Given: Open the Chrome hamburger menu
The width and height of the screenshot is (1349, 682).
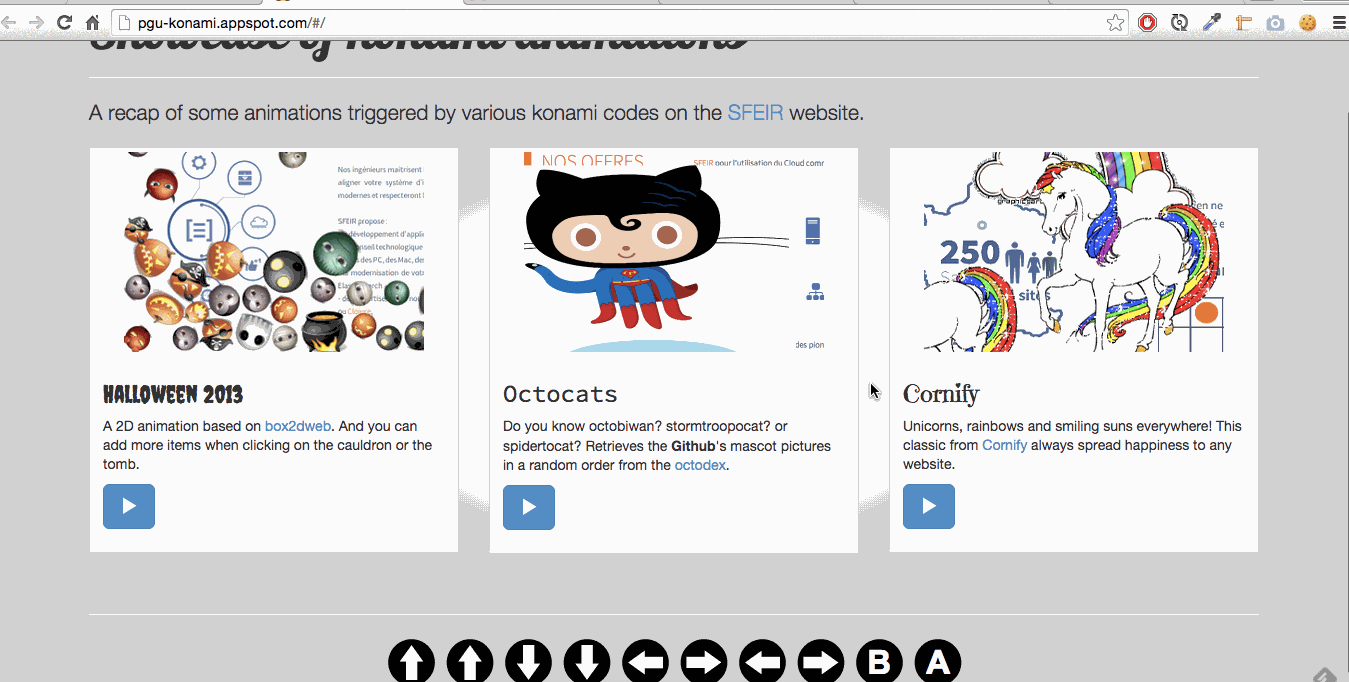Looking at the screenshot, I should [1339, 22].
